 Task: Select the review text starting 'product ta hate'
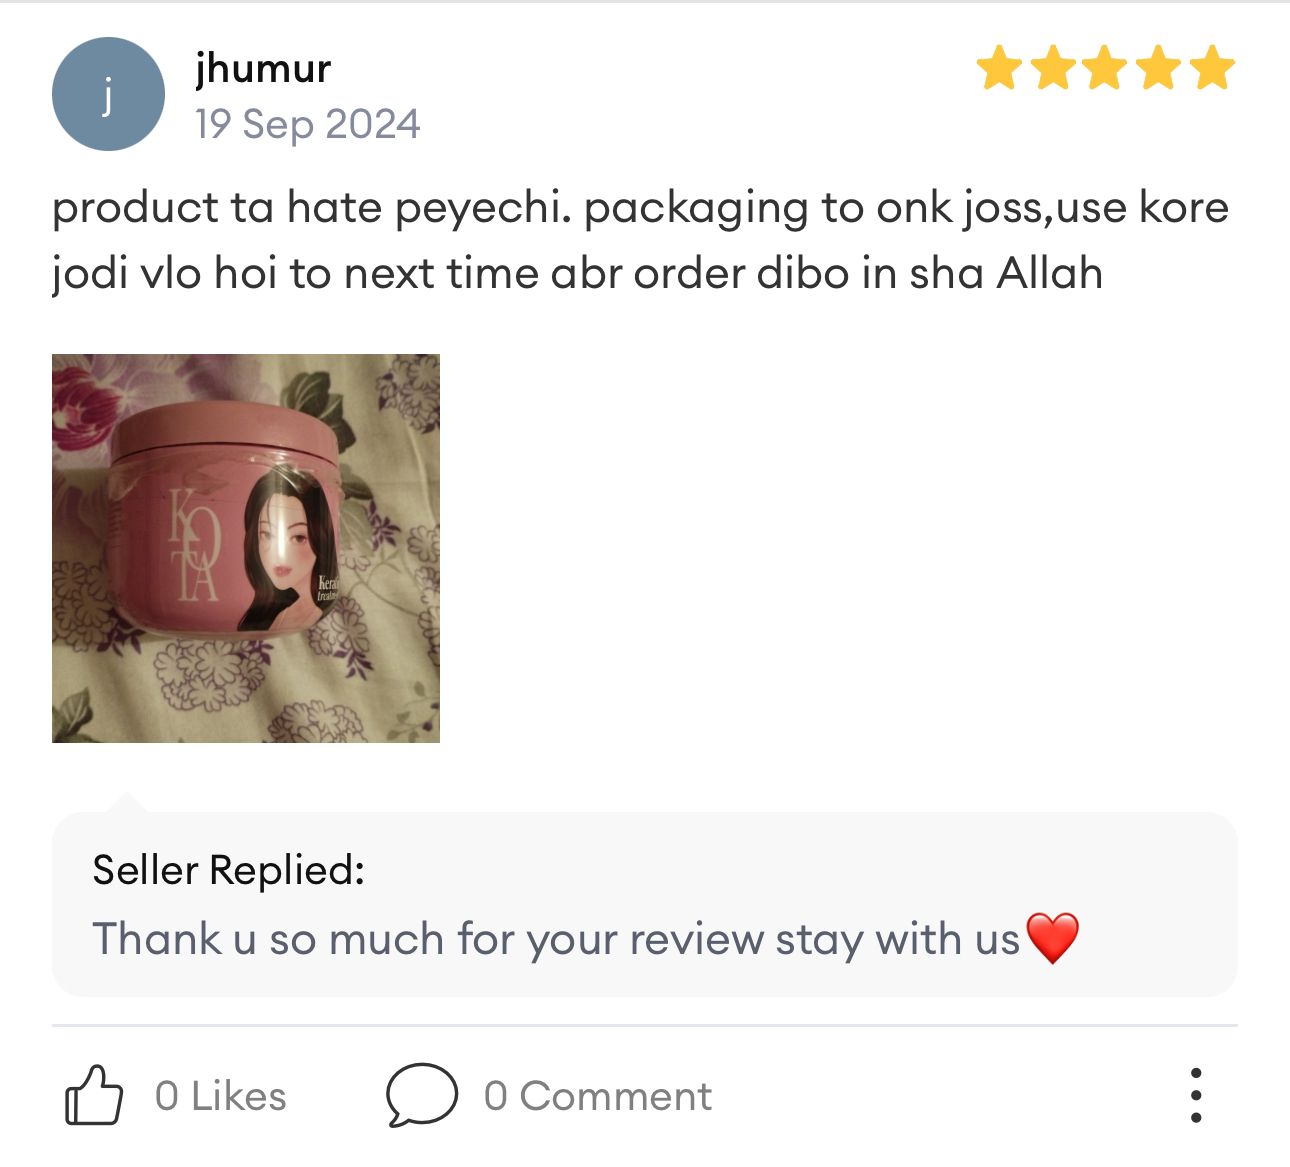(x=641, y=240)
